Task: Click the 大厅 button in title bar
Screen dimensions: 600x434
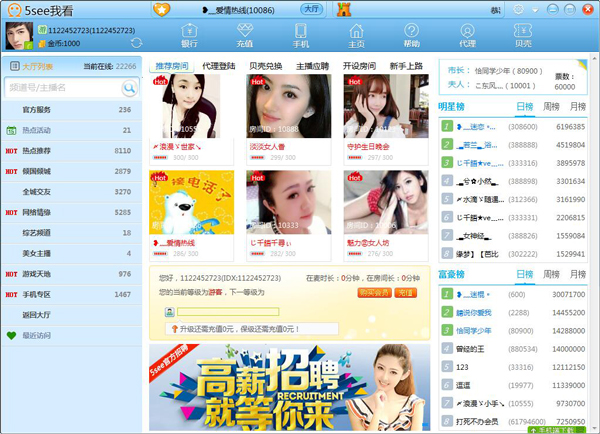Action: [312, 9]
